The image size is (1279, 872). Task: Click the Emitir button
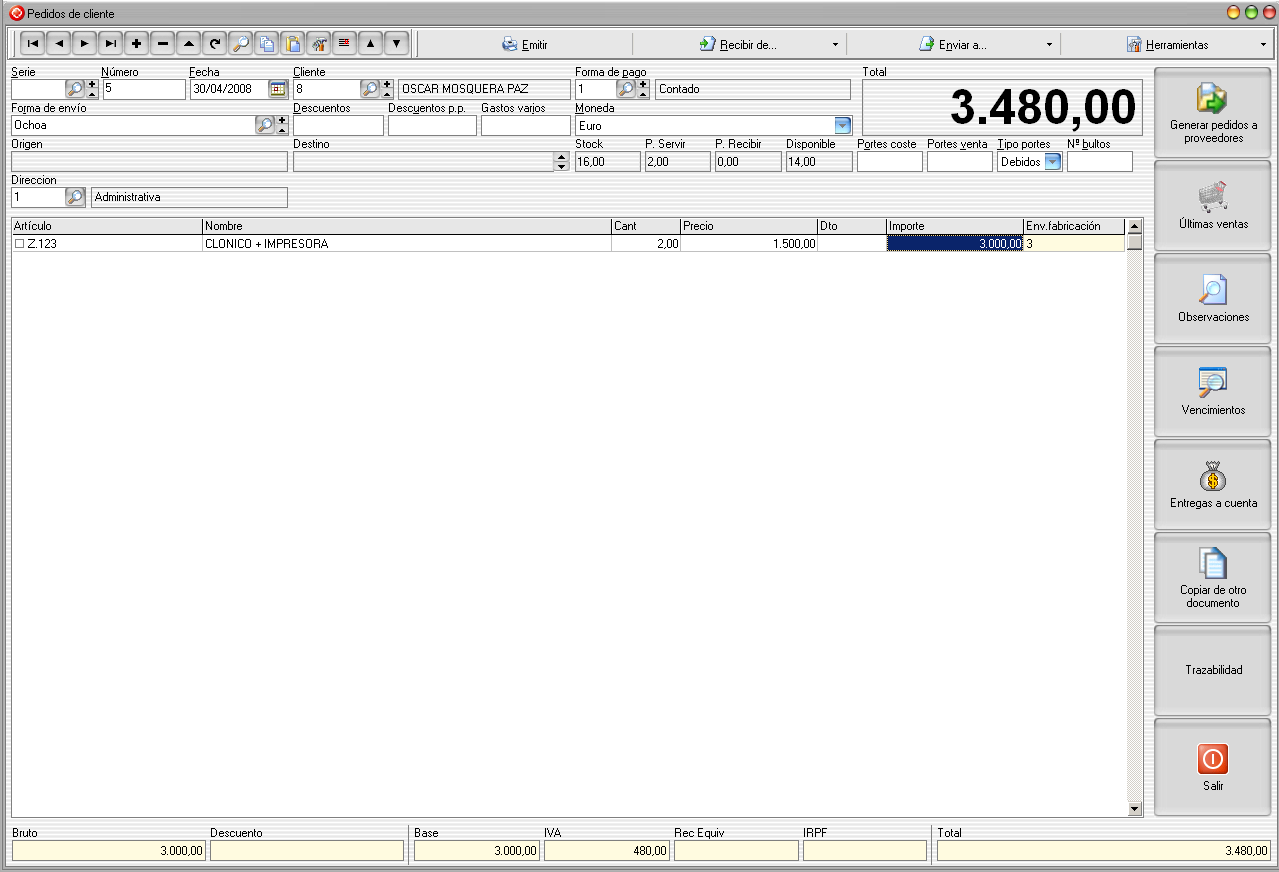[524, 45]
